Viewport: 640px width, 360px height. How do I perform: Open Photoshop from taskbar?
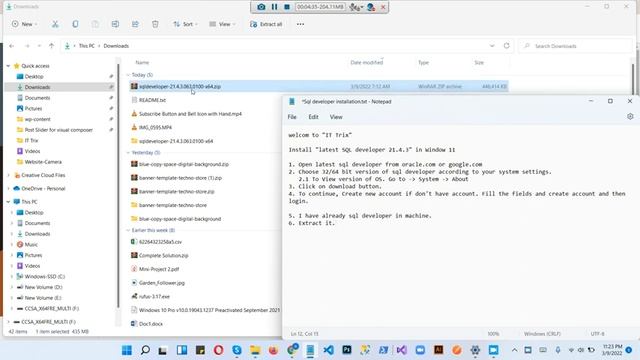[347, 350]
